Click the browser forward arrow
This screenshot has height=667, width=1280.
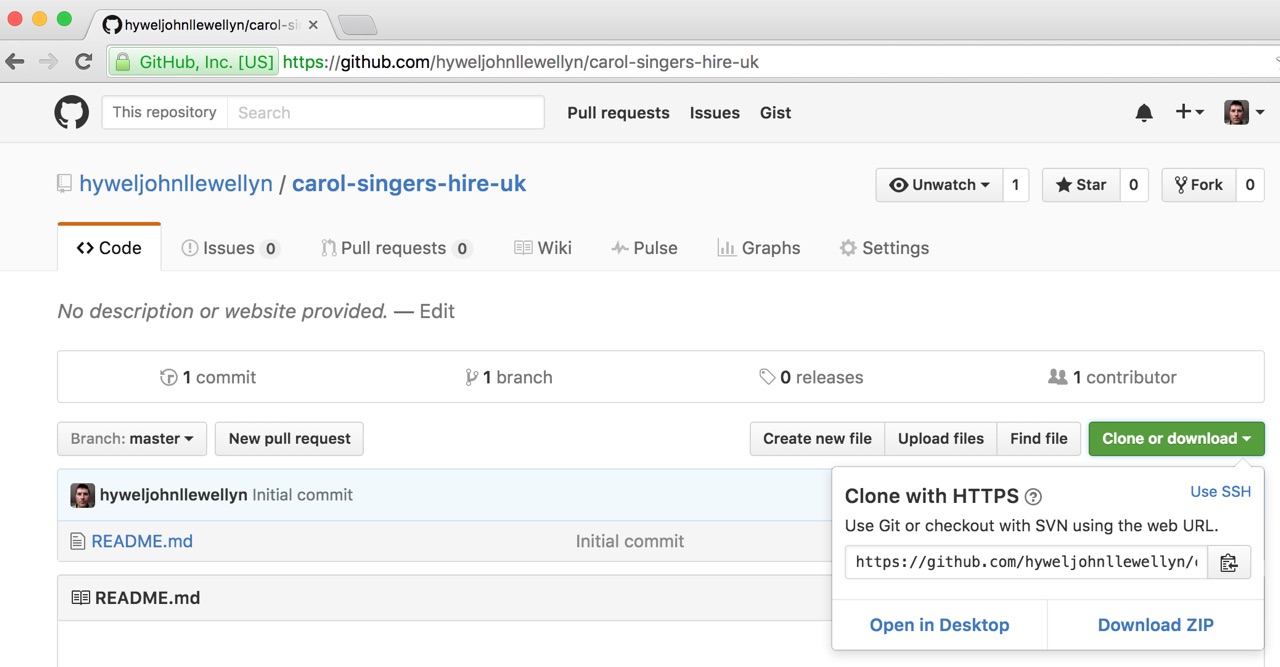pyautogui.click(x=49, y=62)
